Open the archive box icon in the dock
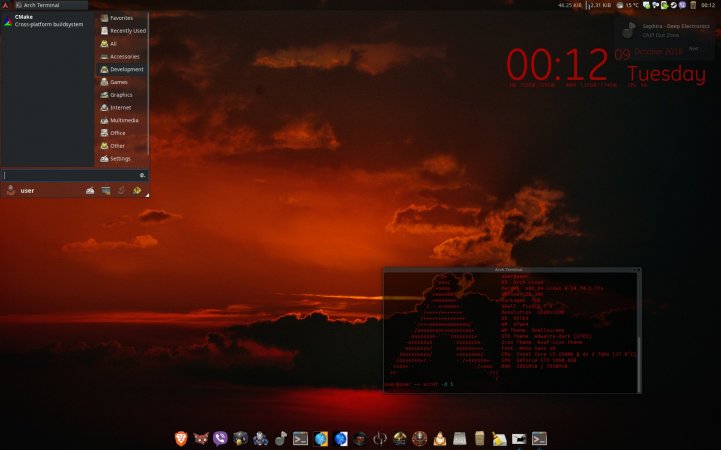 479,439
